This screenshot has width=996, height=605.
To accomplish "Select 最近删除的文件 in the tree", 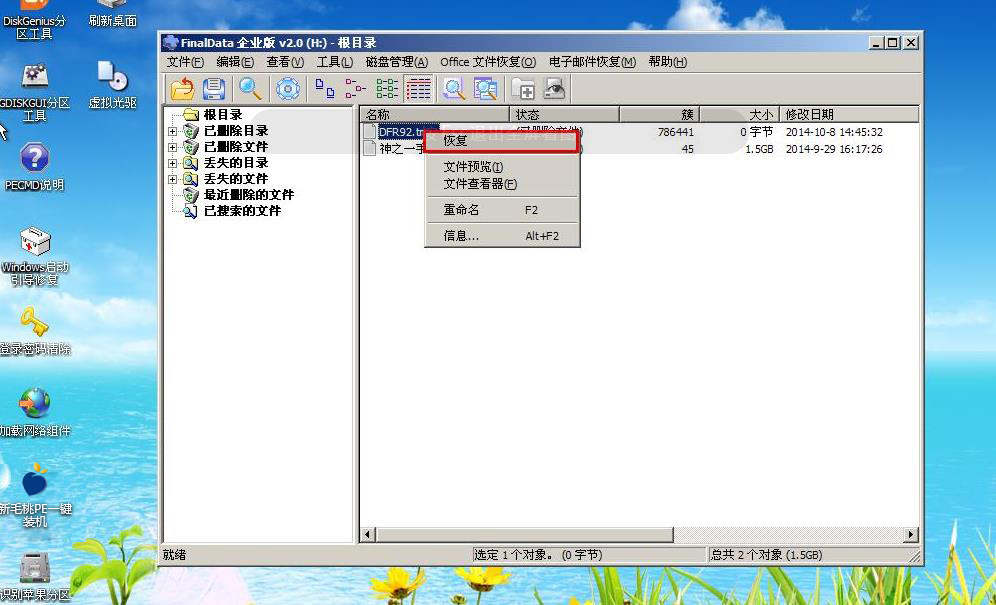I will coord(248,194).
